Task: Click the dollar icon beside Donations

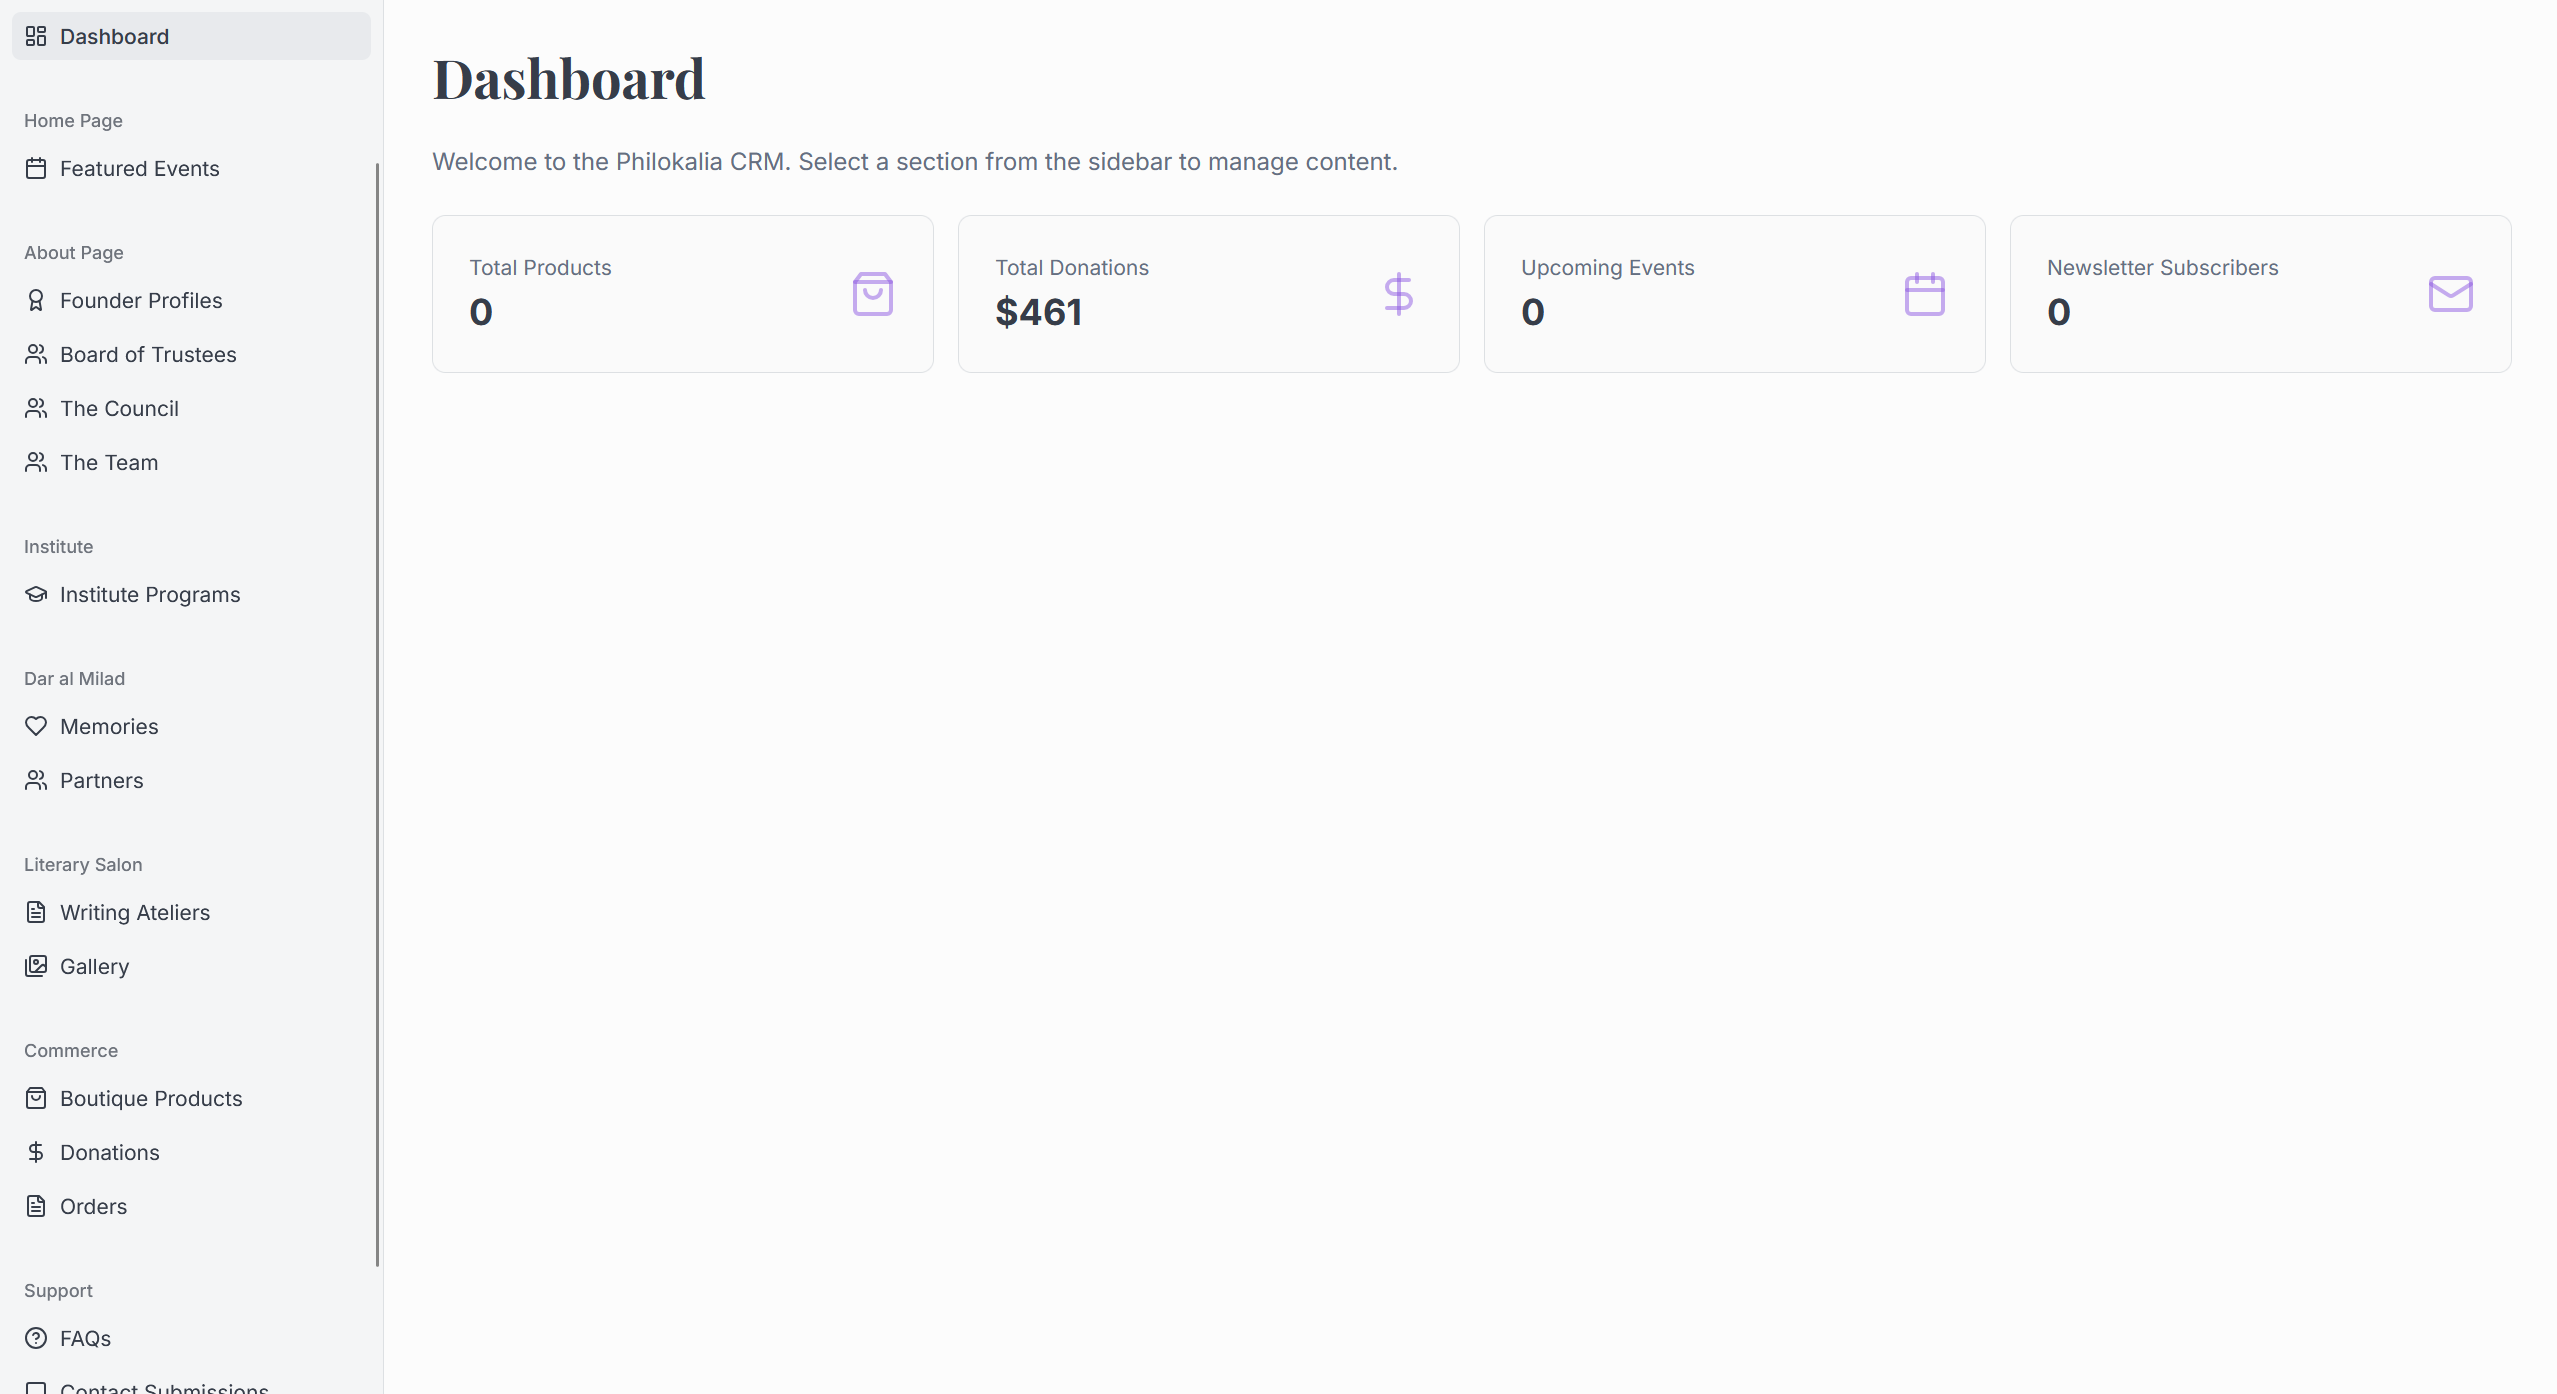Action: coord(36,1152)
